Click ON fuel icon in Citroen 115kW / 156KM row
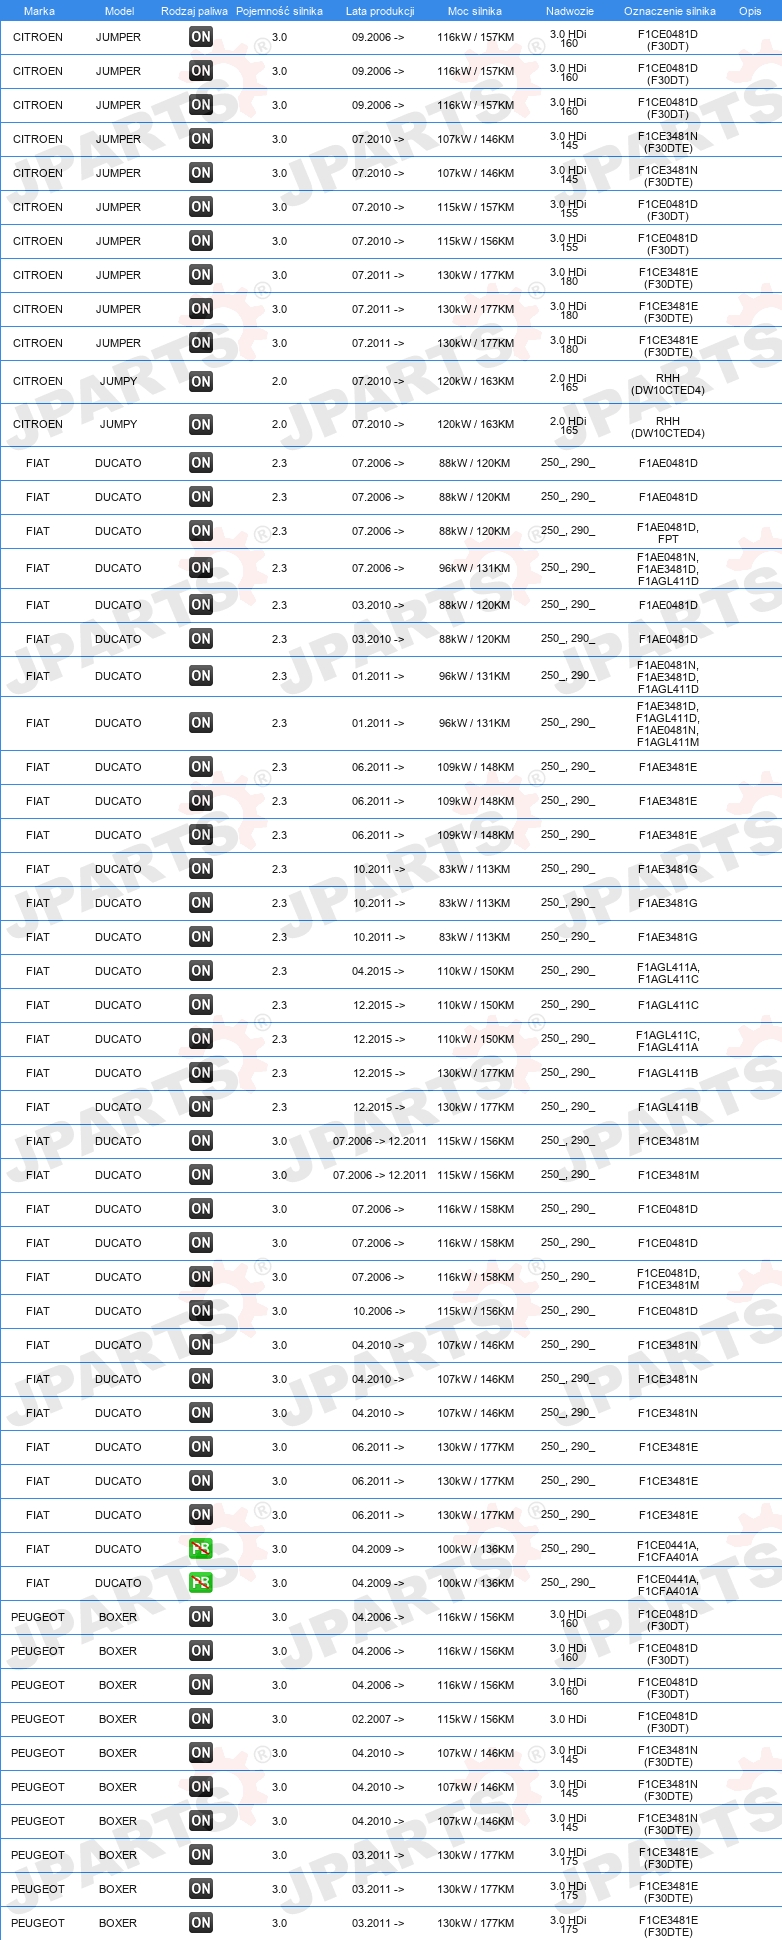The height and width of the screenshot is (1940, 782). (201, 241)
